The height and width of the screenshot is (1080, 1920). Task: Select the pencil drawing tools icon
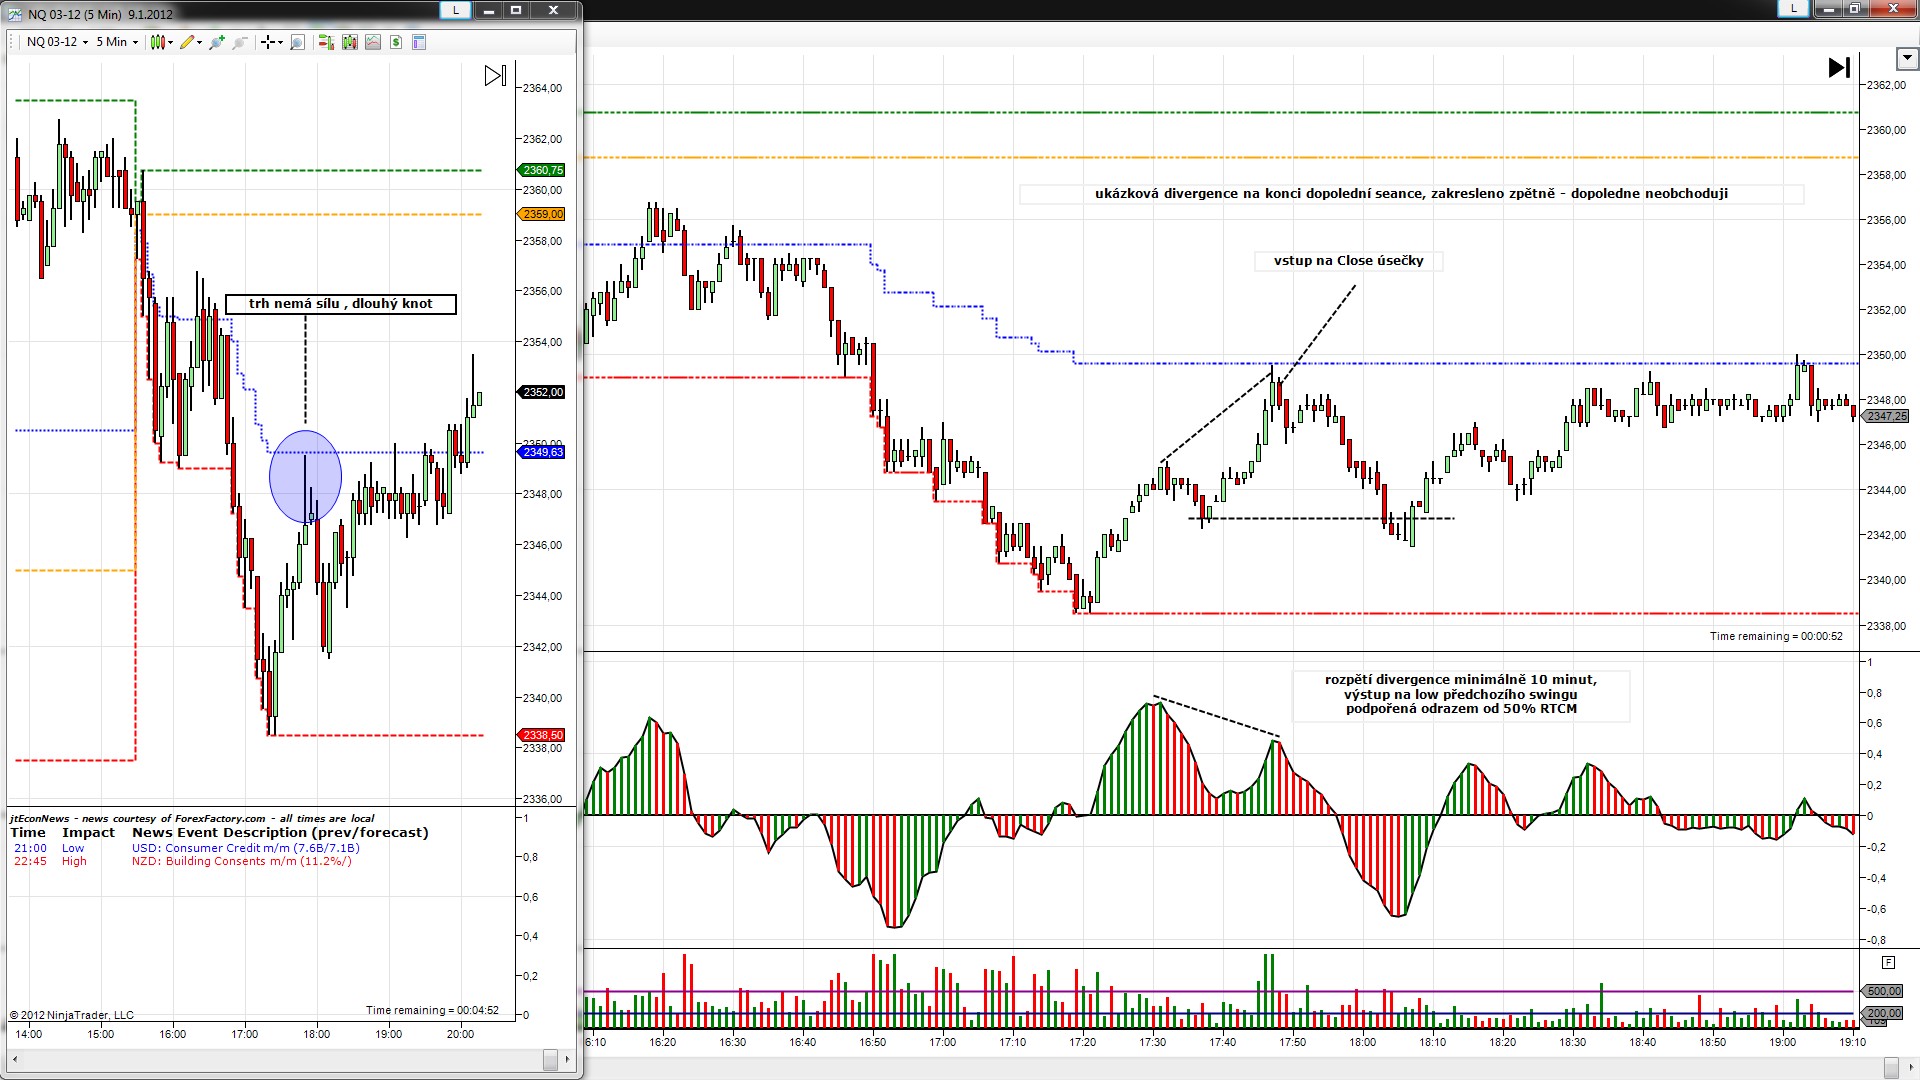189,42
